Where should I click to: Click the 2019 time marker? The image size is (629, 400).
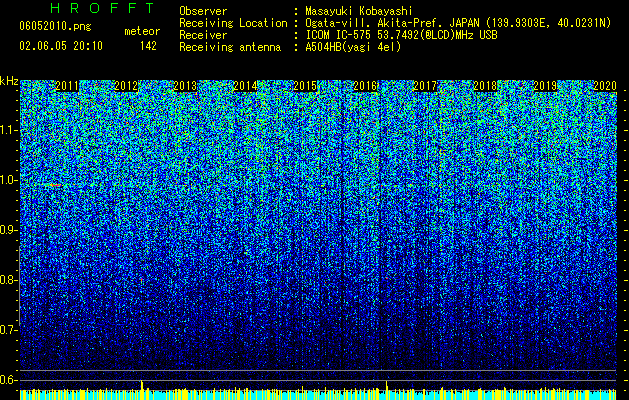[545, 86]
